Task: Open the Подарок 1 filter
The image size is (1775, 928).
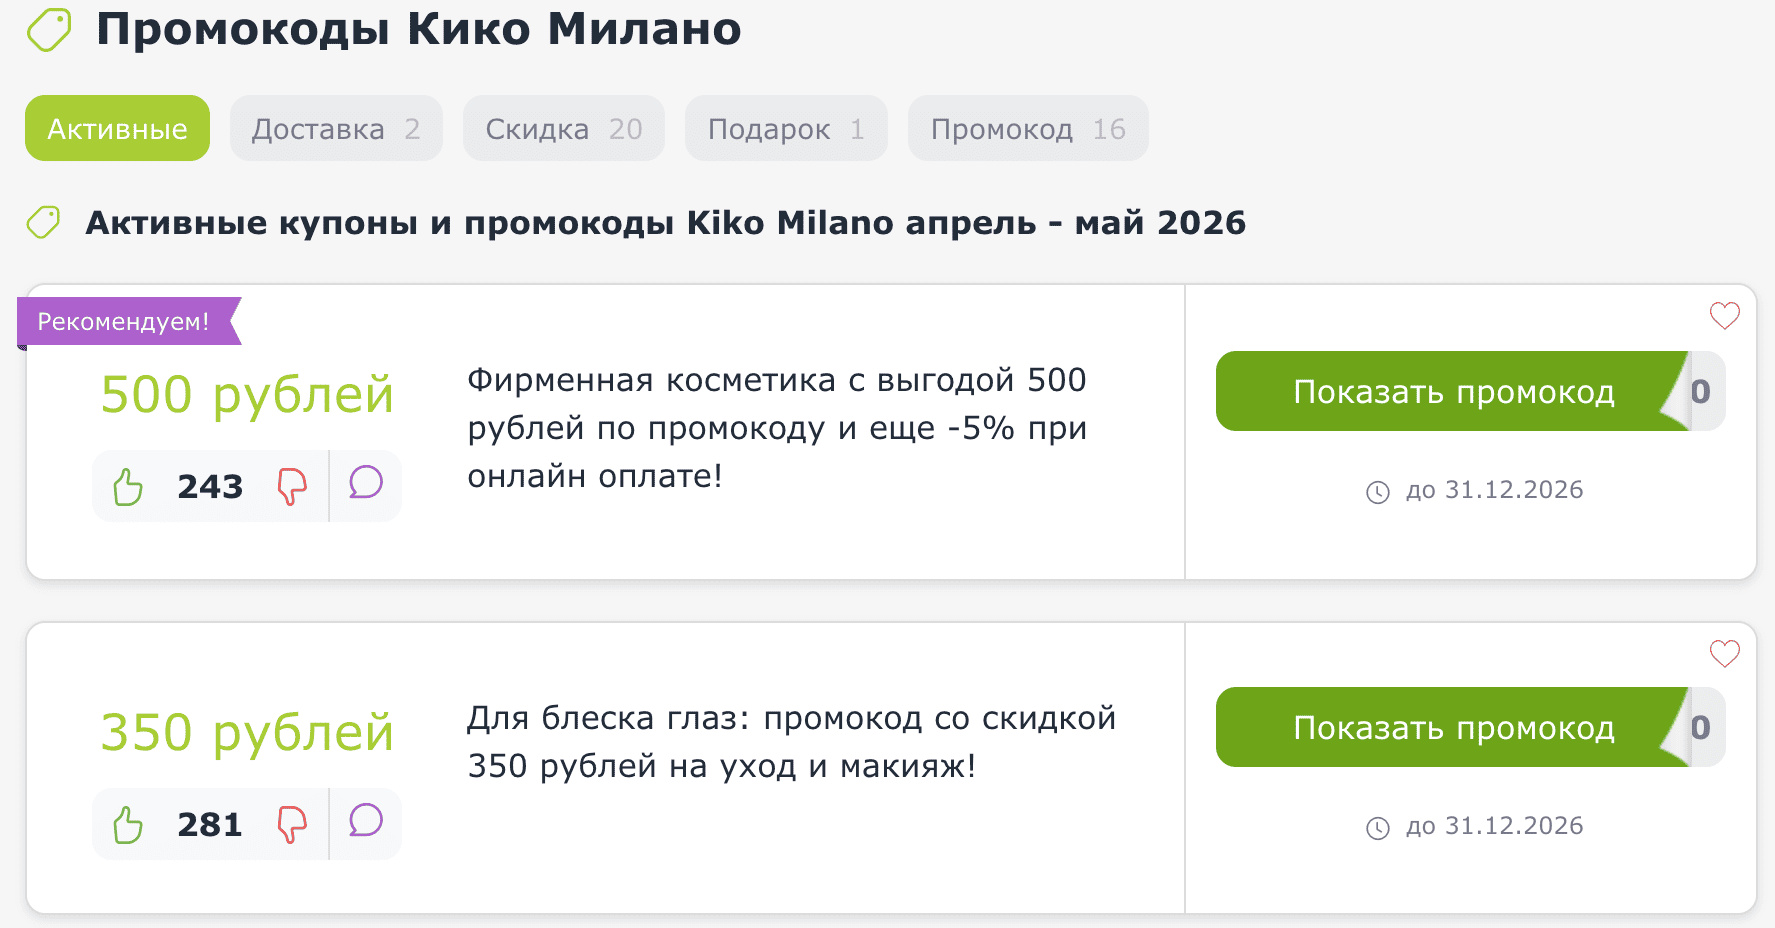Action: (786, 128)
